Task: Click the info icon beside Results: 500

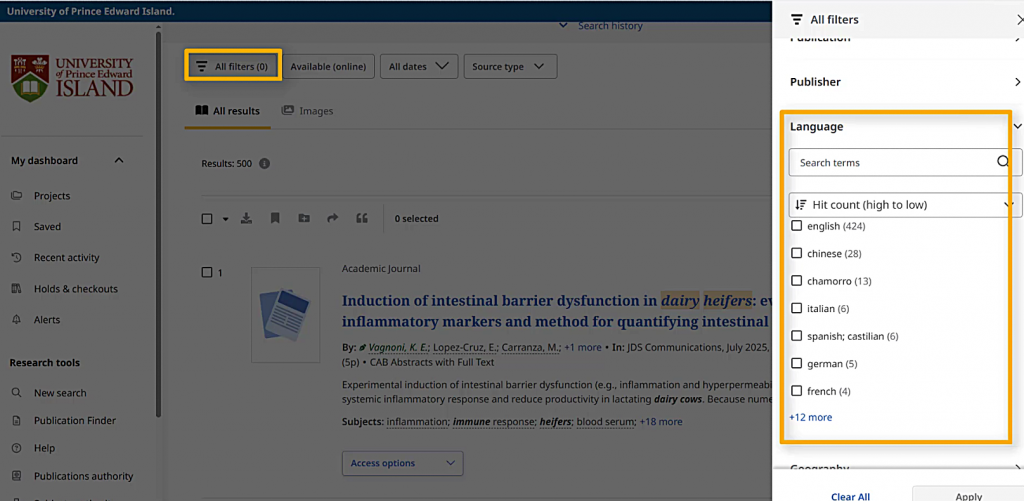Action: click(264, 164)
